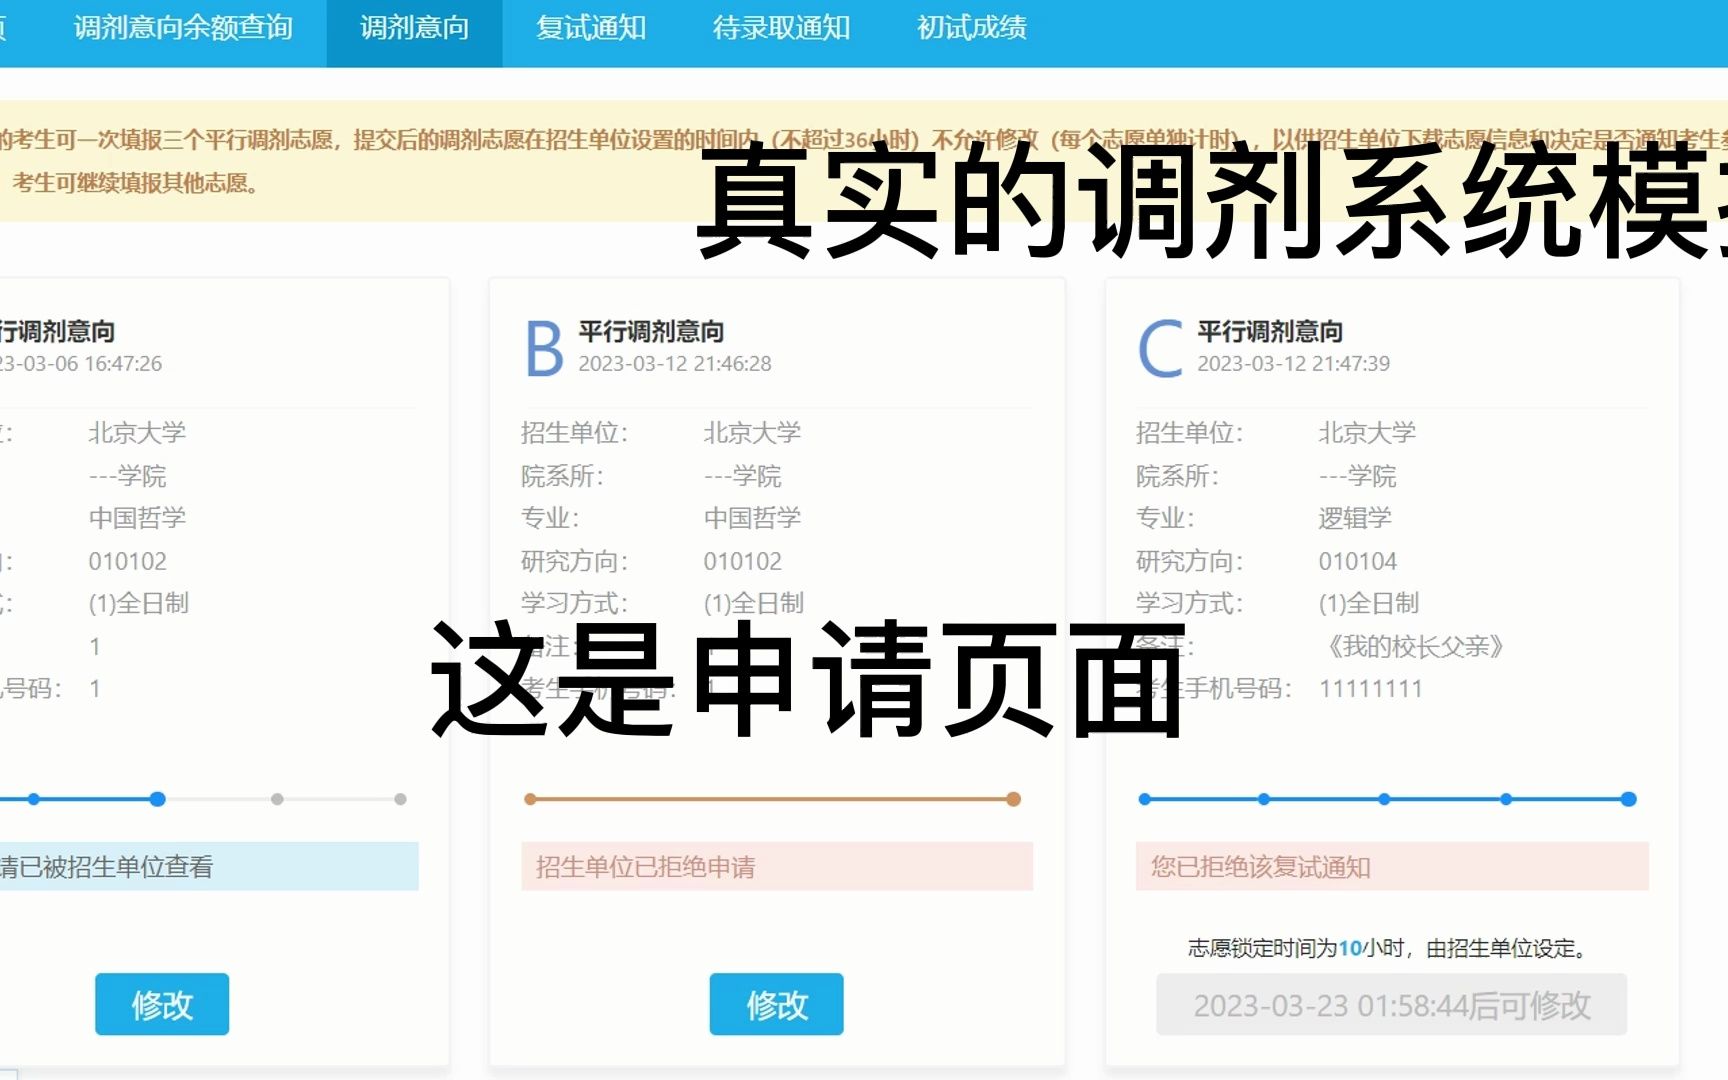Click (1)全日制 study mode in card B
The image size is (1728, 1080).
[753, 603]
